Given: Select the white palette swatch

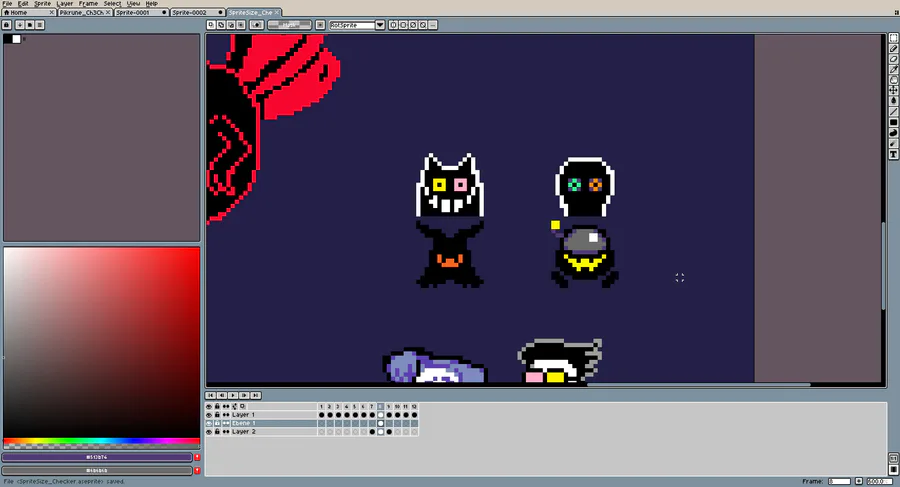Looking at the screenshot, I should [x=16, y=39].
